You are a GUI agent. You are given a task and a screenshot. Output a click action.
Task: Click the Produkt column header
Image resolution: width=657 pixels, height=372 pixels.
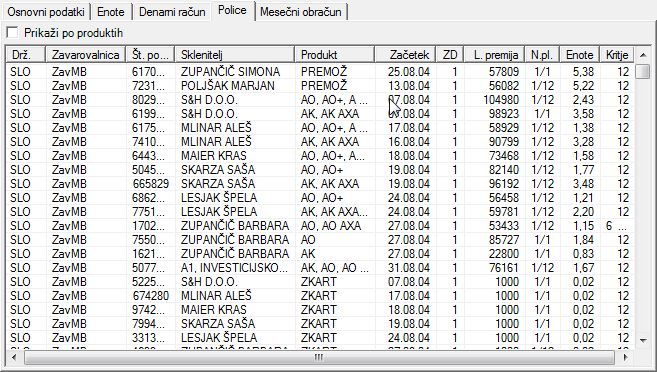(335, 55)
